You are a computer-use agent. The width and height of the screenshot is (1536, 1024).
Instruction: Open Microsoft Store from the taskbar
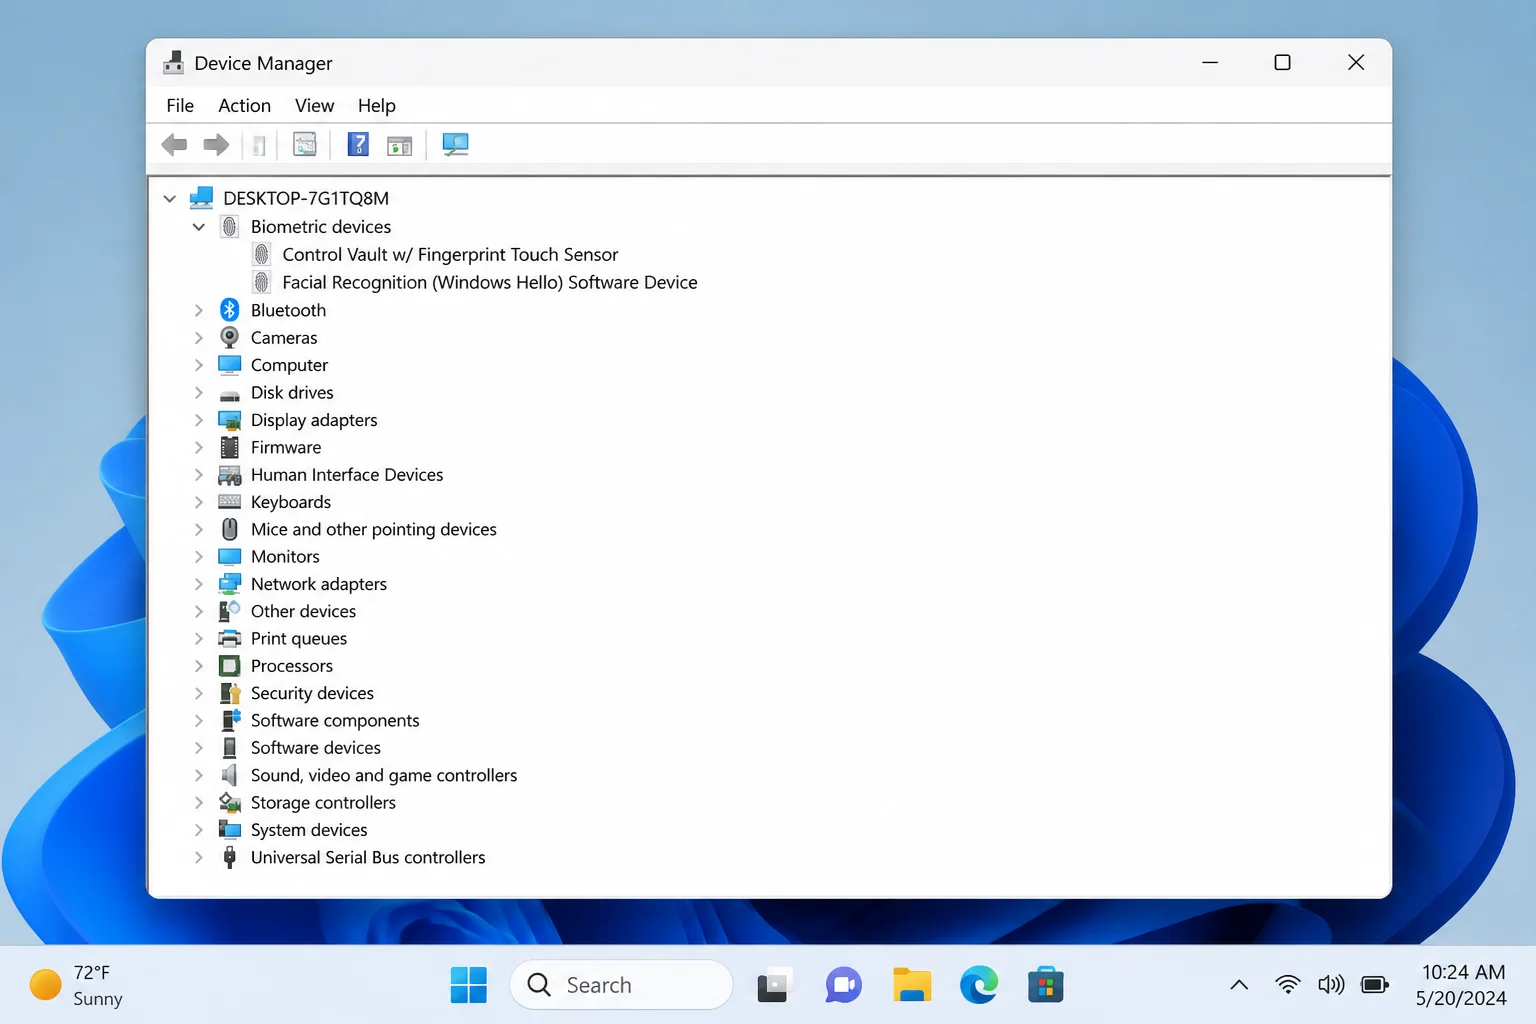1046,985
